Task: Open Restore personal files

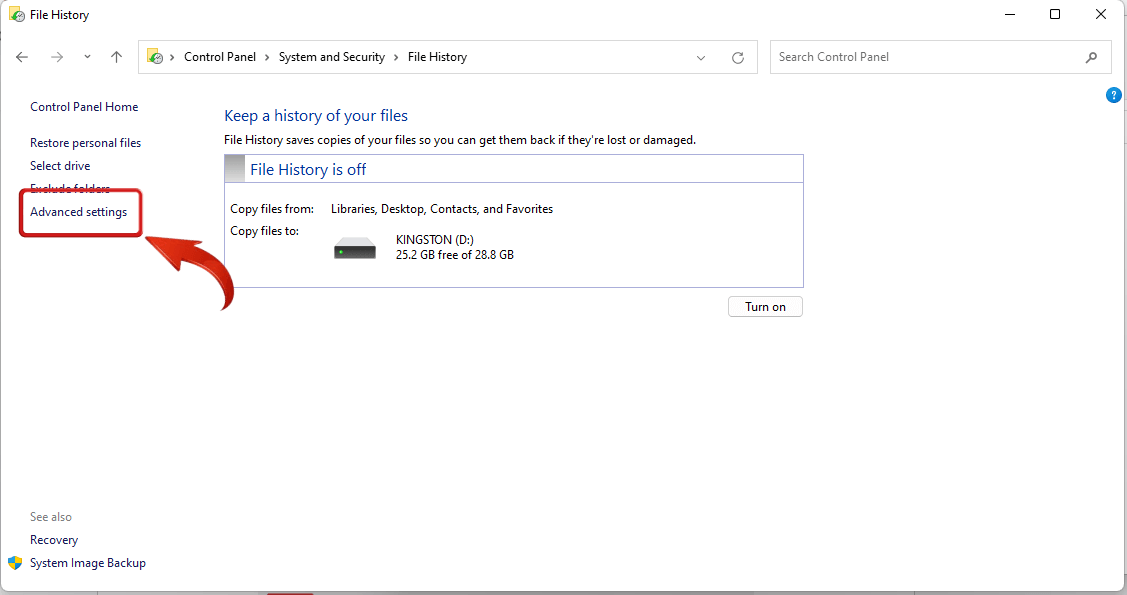Action: point(85,142)
